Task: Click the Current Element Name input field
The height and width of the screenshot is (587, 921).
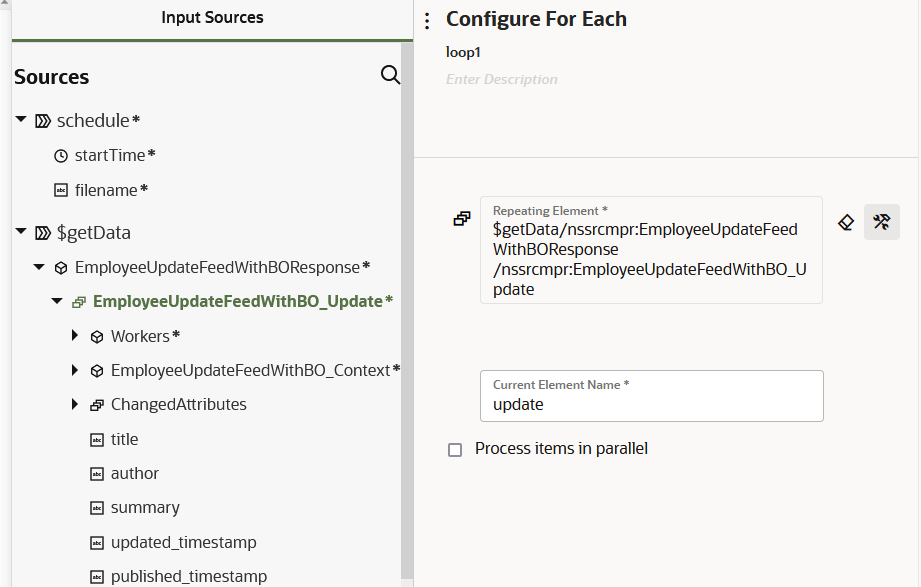Action: pos(651,405)
